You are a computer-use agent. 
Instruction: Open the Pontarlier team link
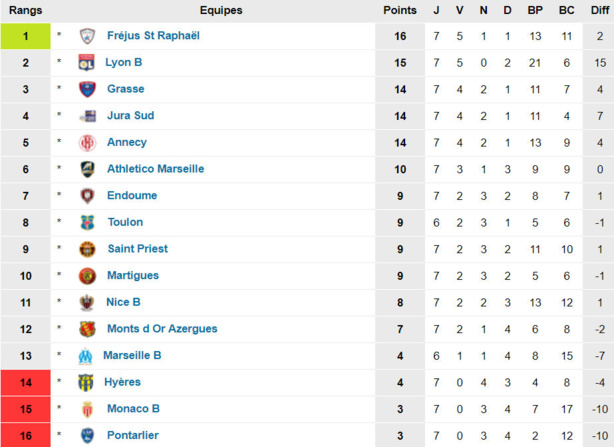(x=134, y=435)
